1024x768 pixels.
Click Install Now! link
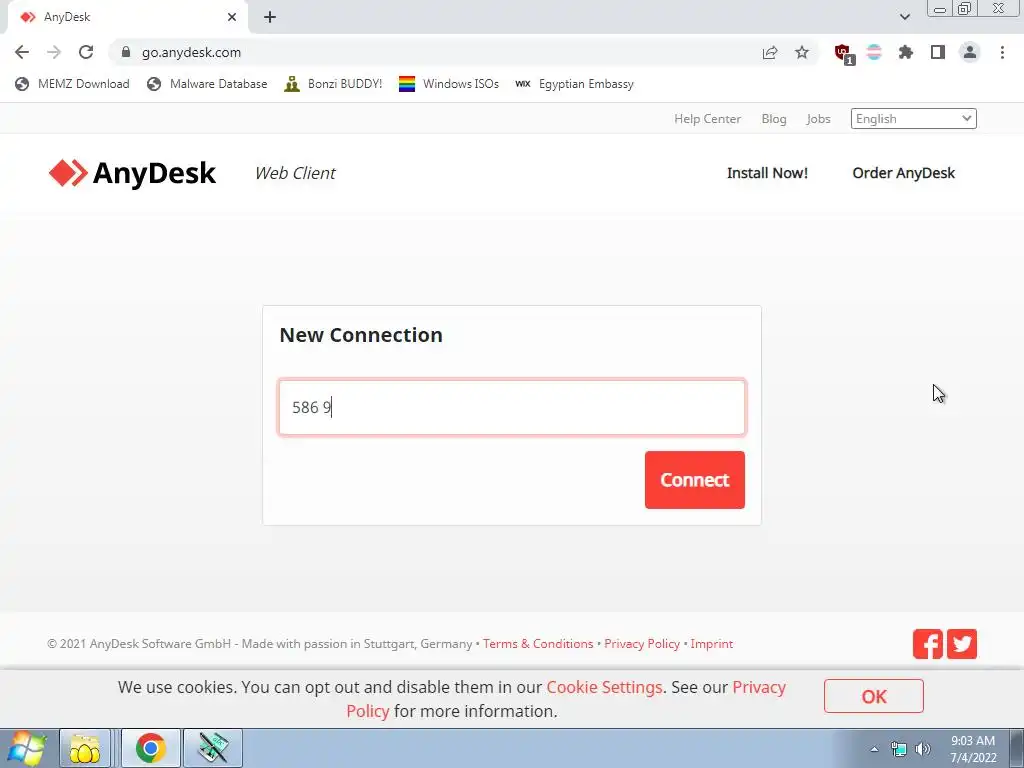(x=767, y=173)
